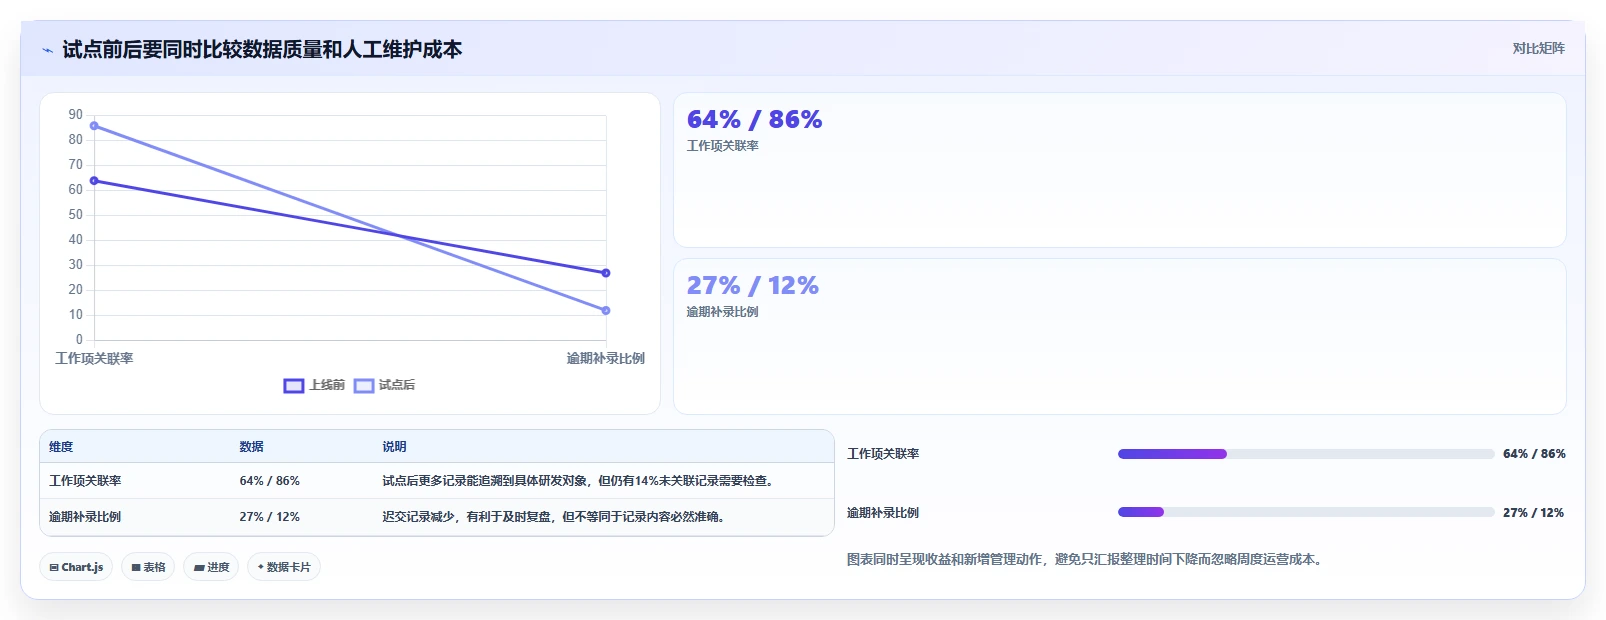The image size is (1606, 620).
Task: Click the 90 y-axis tick label
Action: 76,115
